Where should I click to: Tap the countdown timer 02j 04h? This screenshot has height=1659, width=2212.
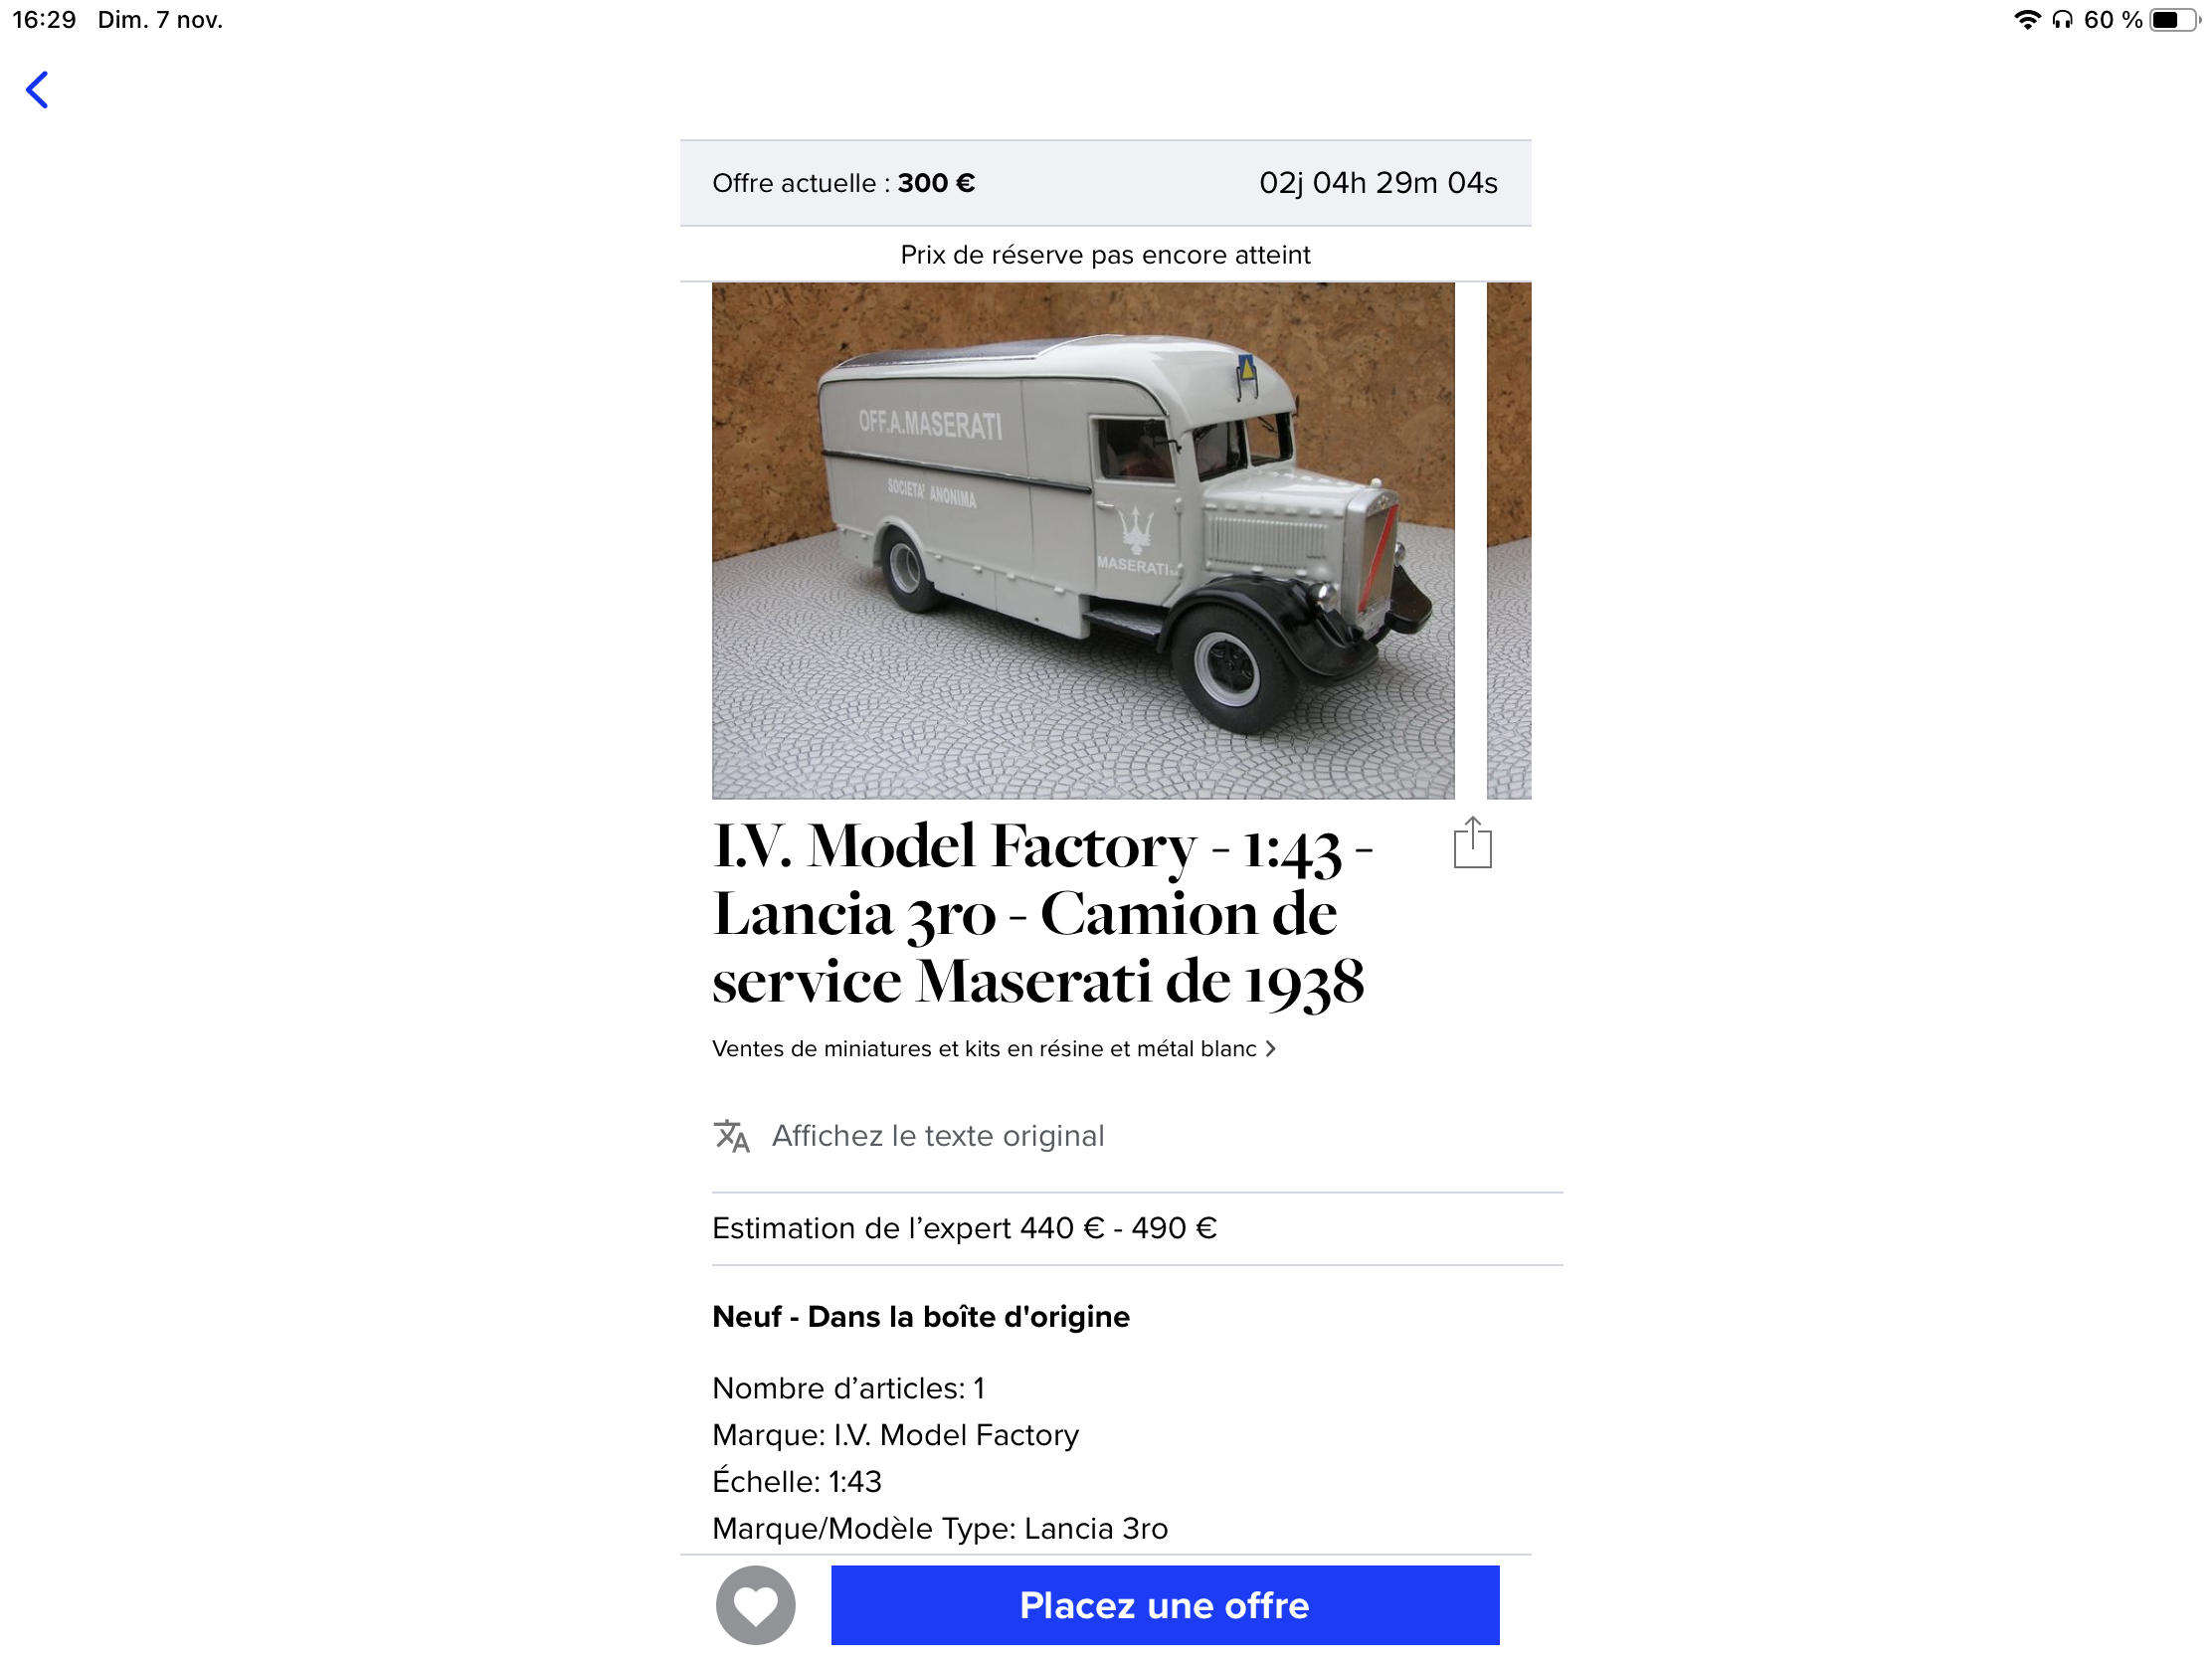[x=1378, y=183]
